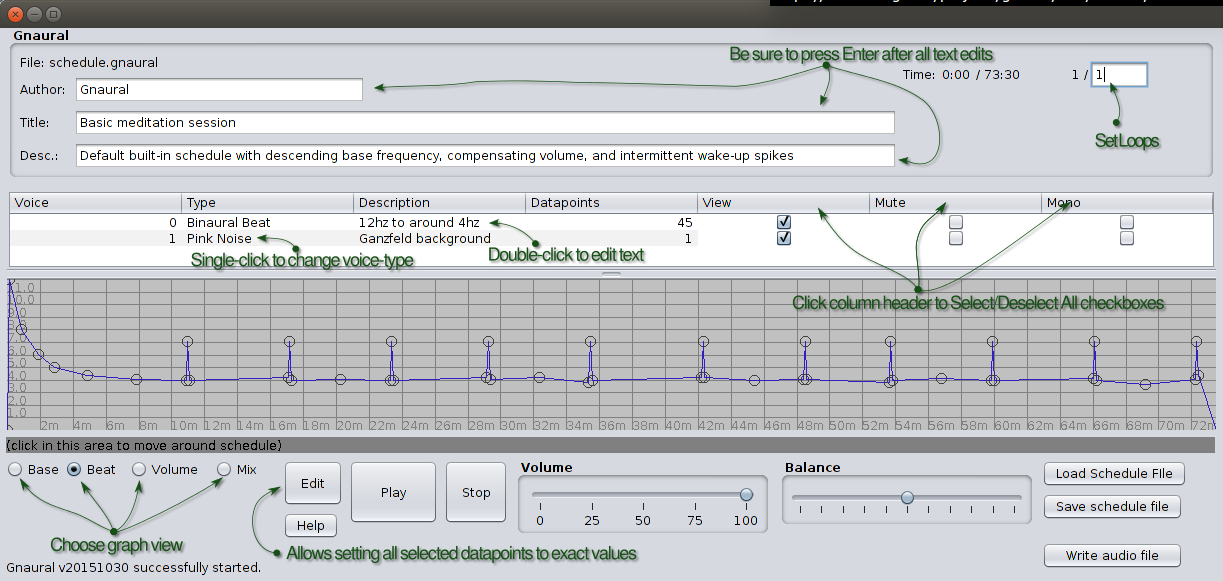Uncheck View checkbox for Binaural Beat voice
1223x581 pixels.
tap(785, 222)
